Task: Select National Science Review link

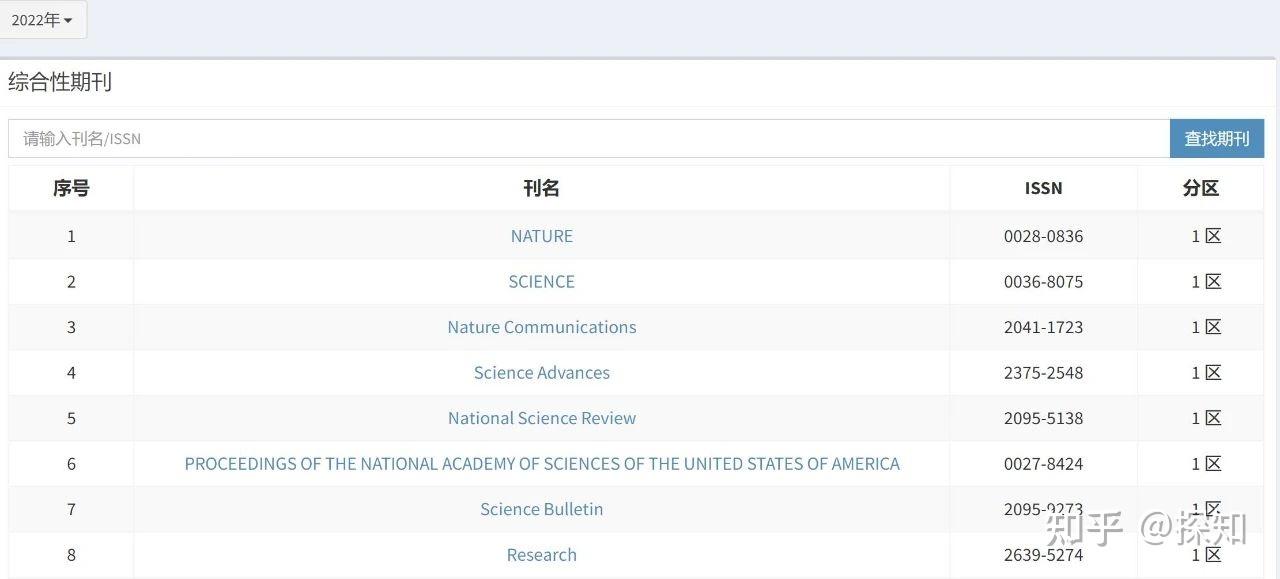Action: tap(541, 418)
